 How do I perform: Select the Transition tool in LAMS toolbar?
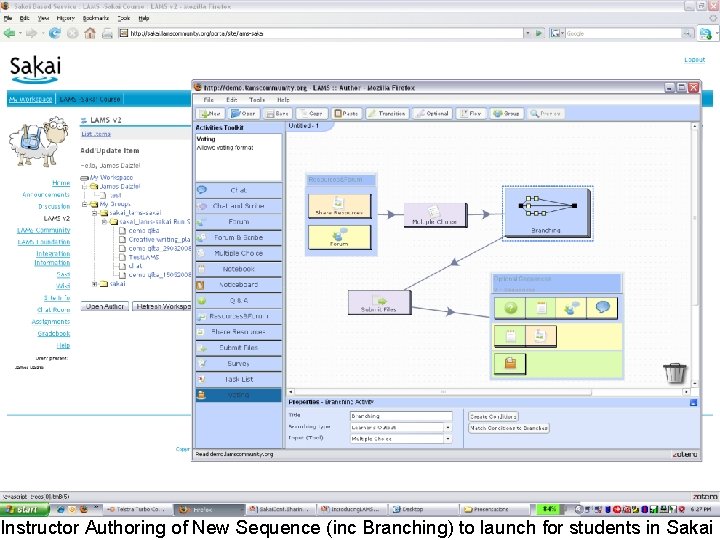tap(387, 113)
